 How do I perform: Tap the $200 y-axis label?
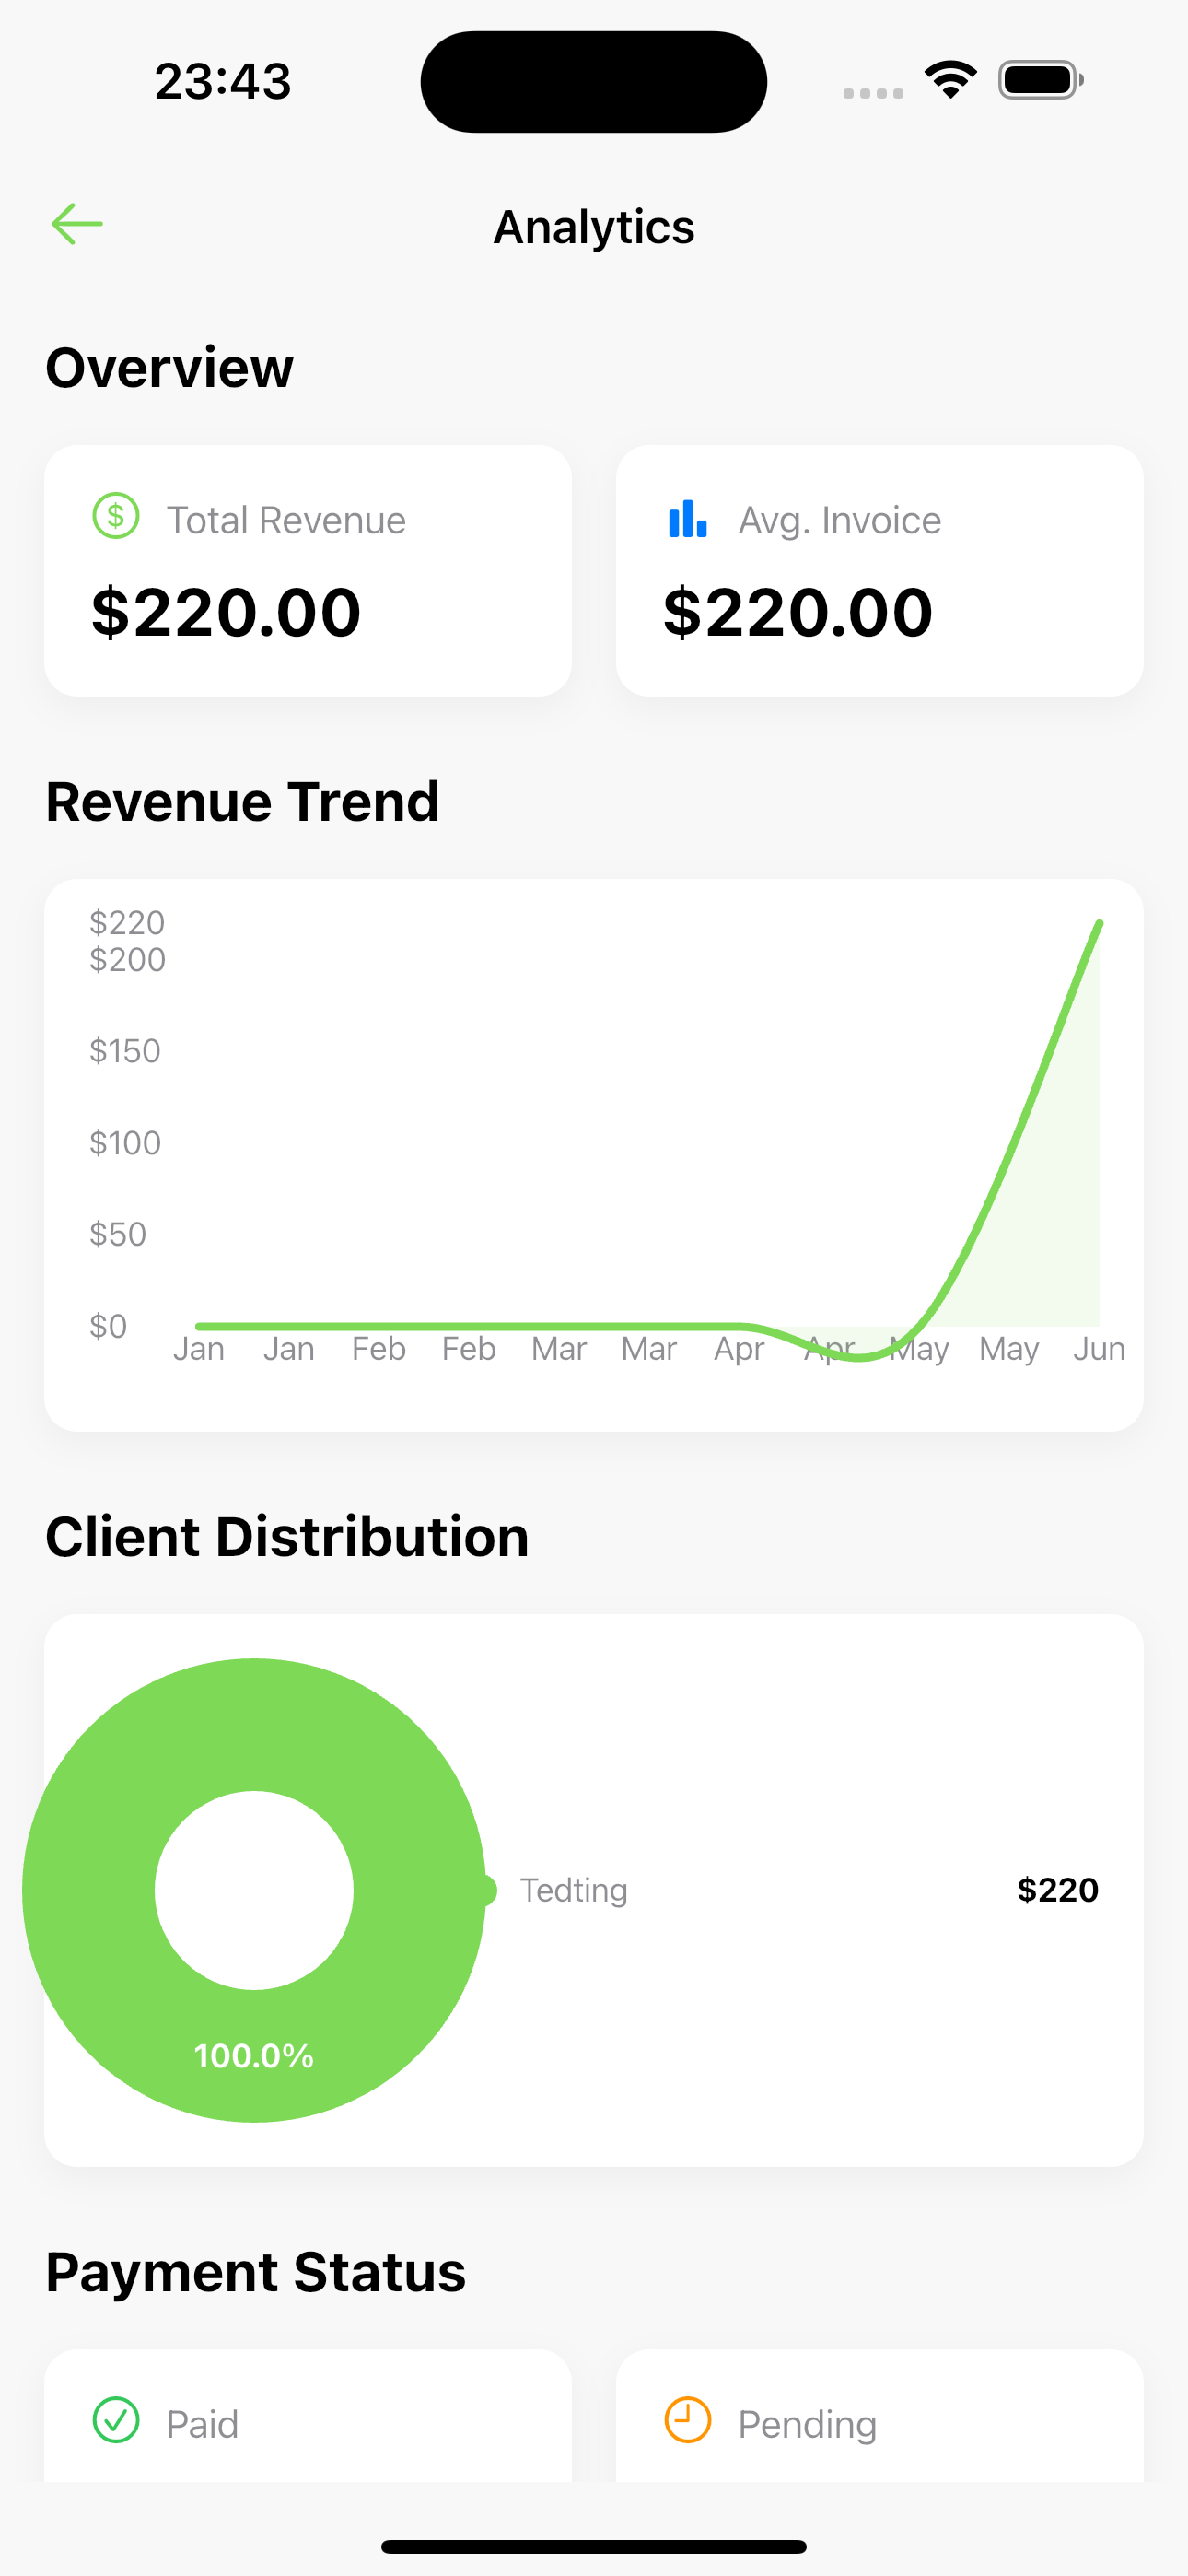[x=127, y=960]
